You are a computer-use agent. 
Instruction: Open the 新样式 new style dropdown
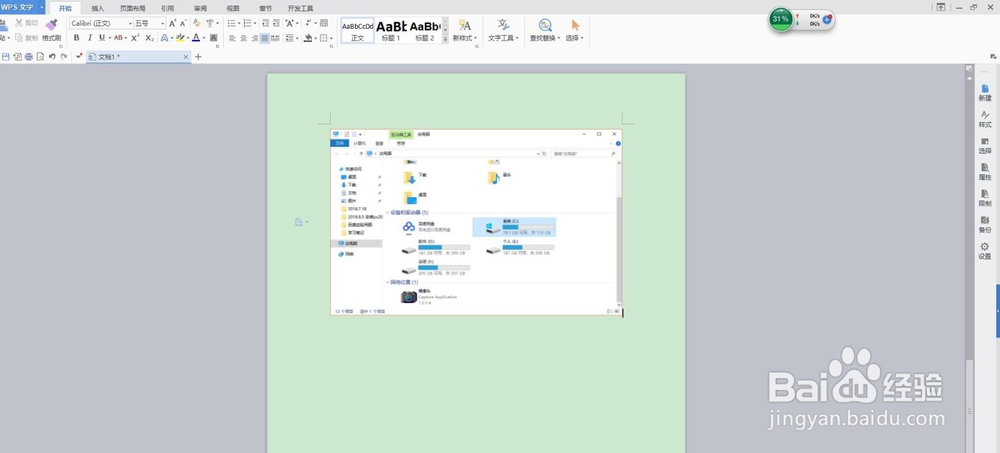465,31
